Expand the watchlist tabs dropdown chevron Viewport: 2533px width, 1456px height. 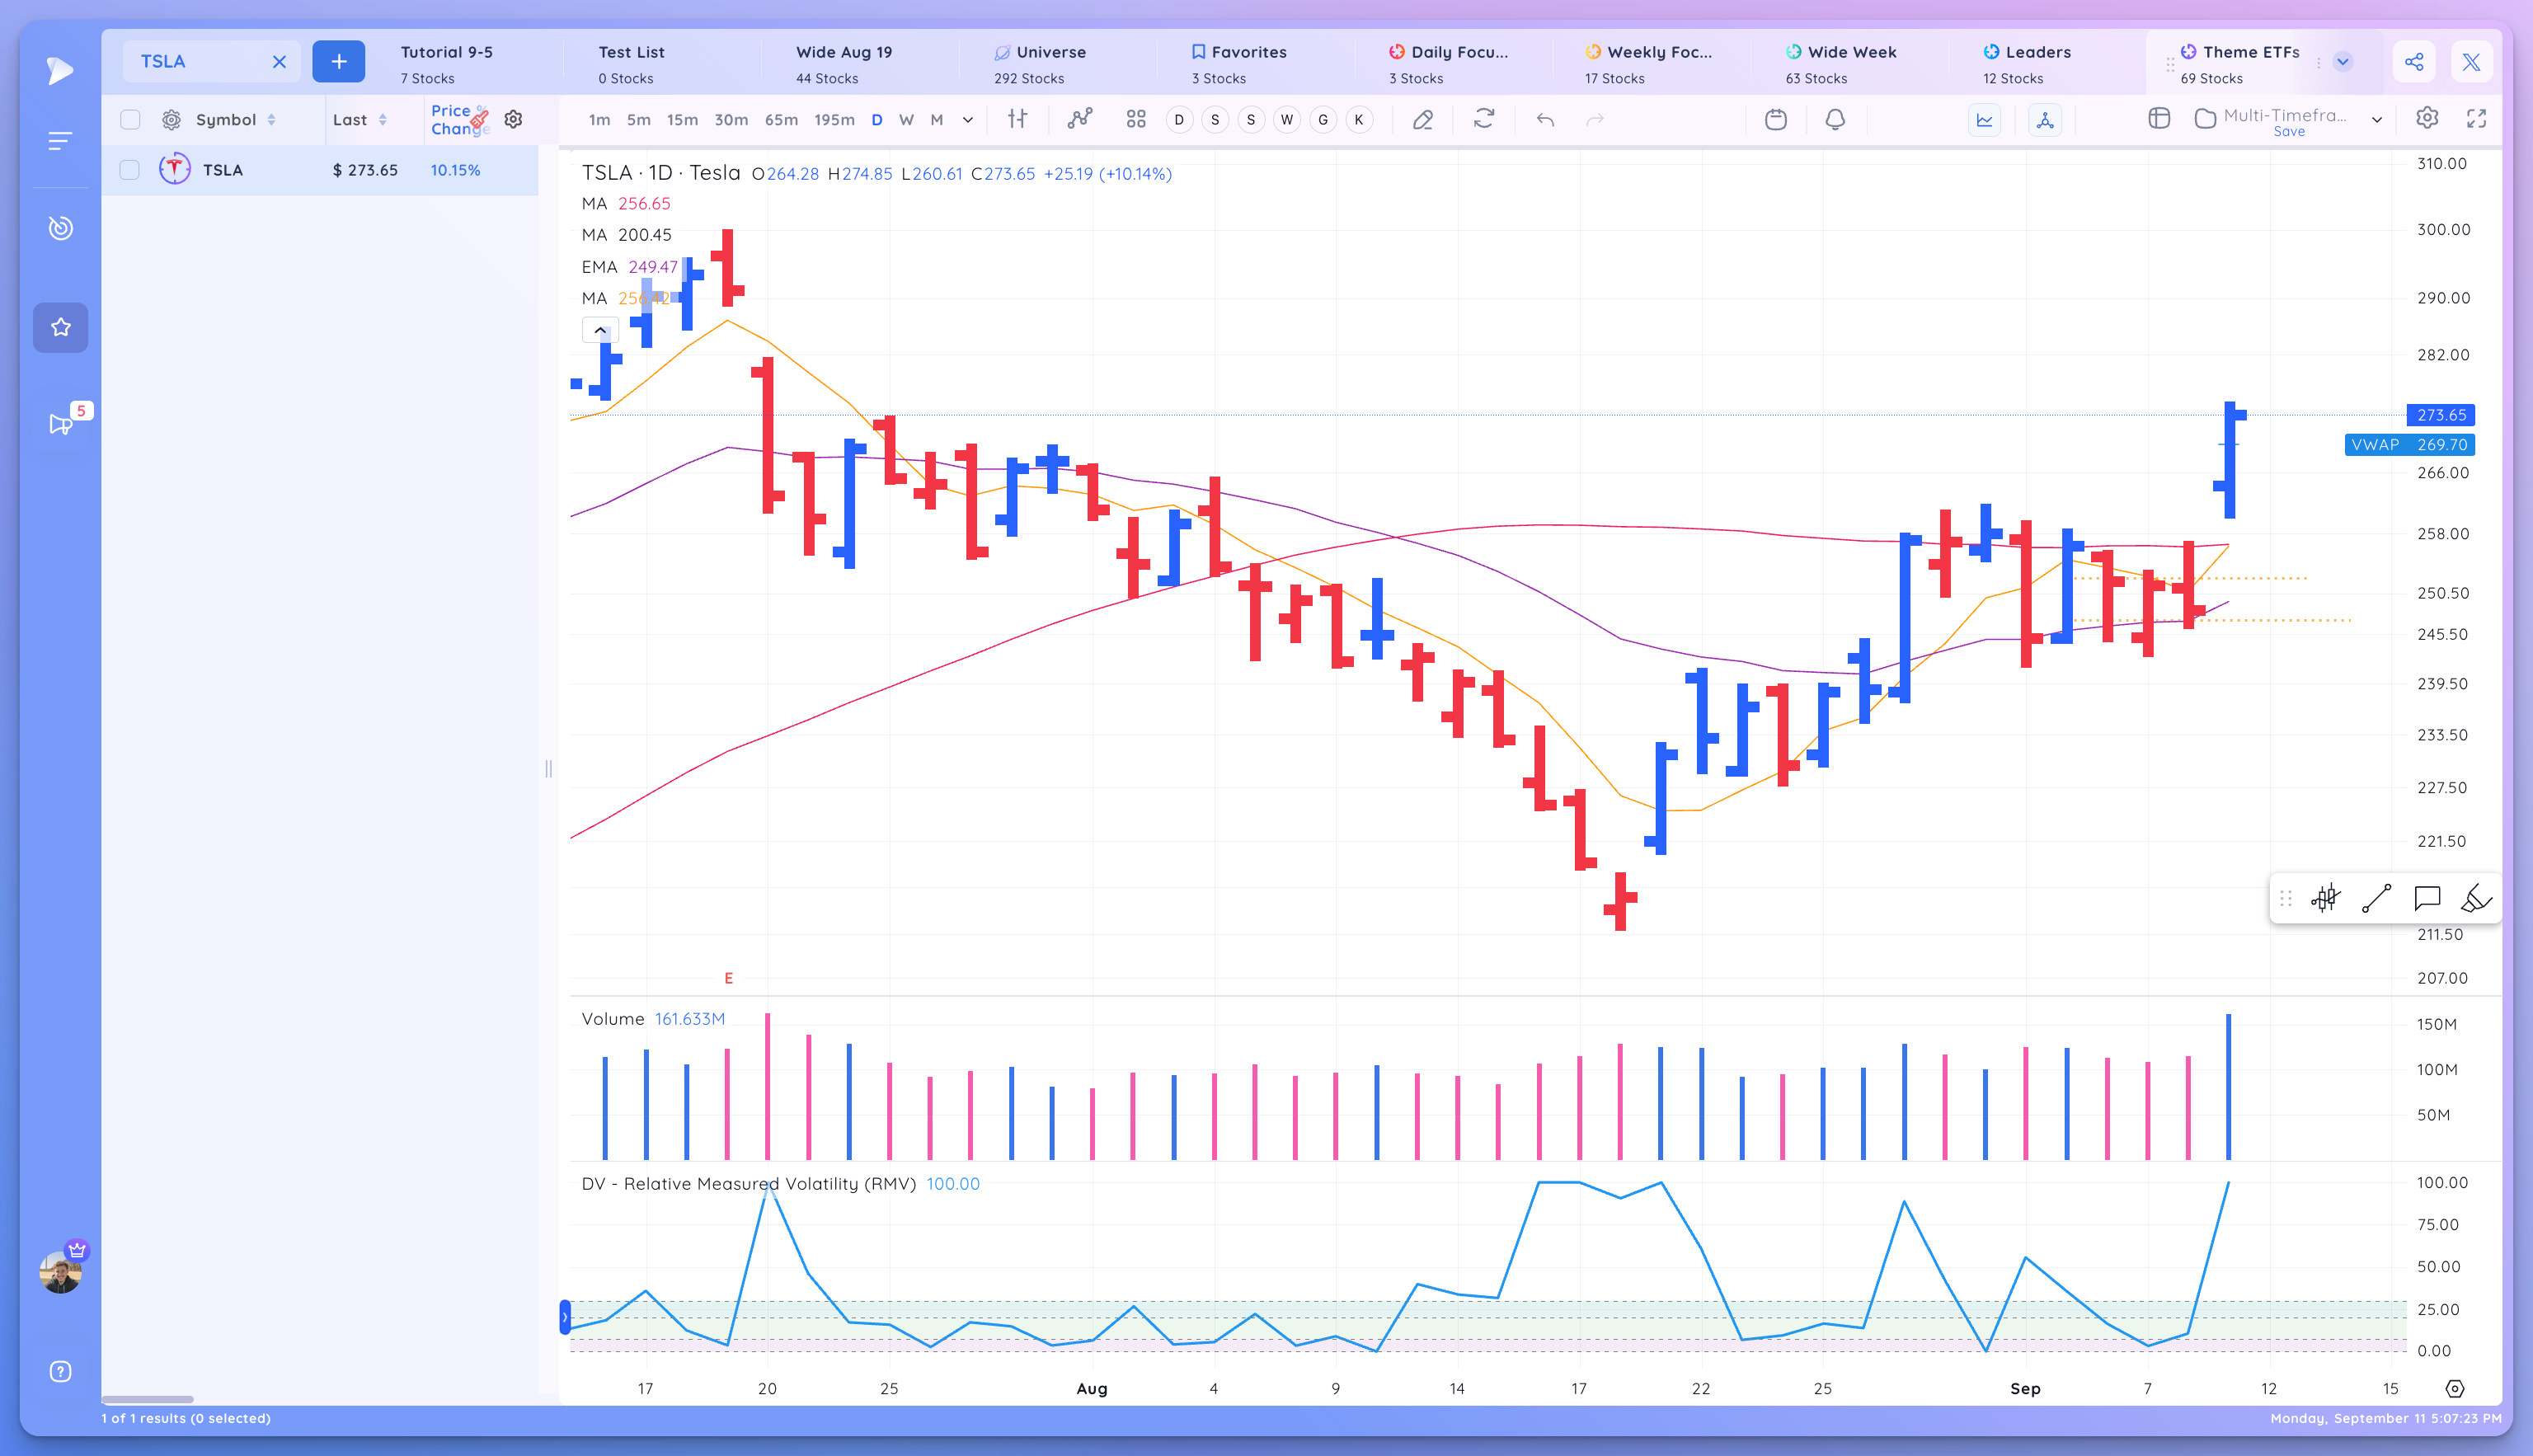2342,62
